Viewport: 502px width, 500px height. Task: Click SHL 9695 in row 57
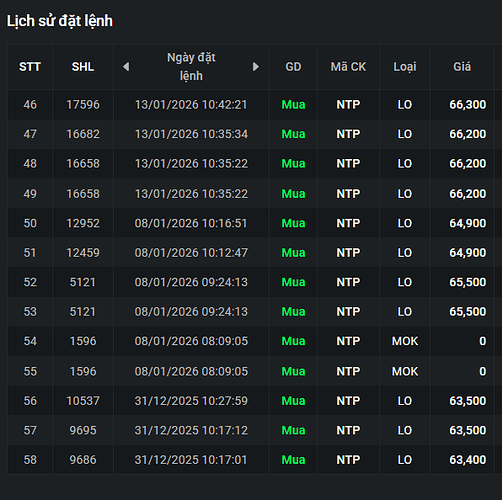coord(83,430)
